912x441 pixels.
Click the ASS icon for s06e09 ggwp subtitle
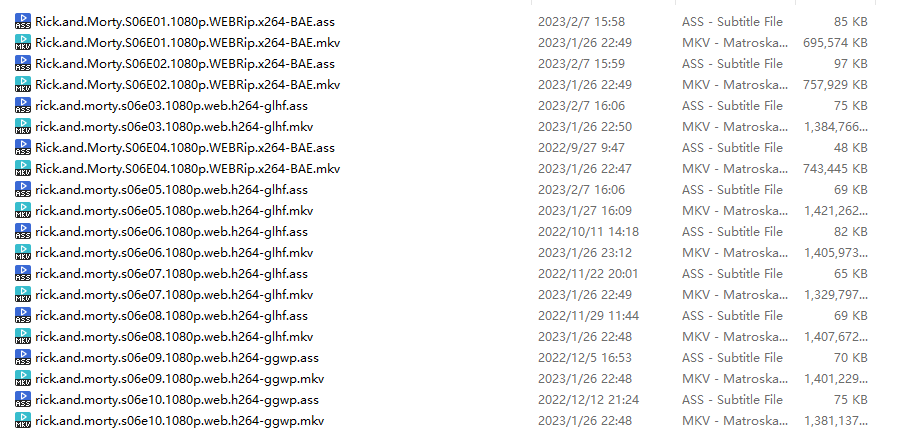(x=23, y=358)
